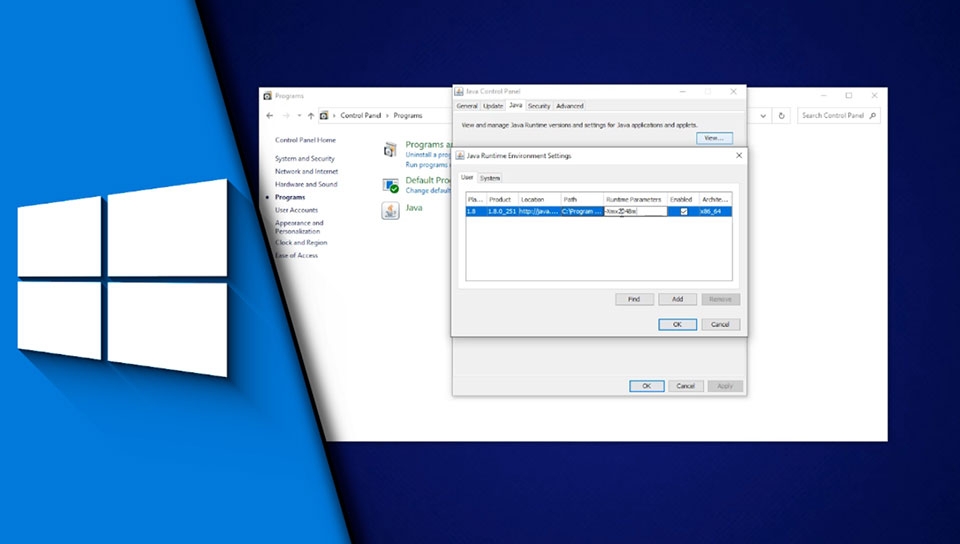
Task: Click the x86_64 architecture cell
Action: pyautogui.click(x=716, y=211)
